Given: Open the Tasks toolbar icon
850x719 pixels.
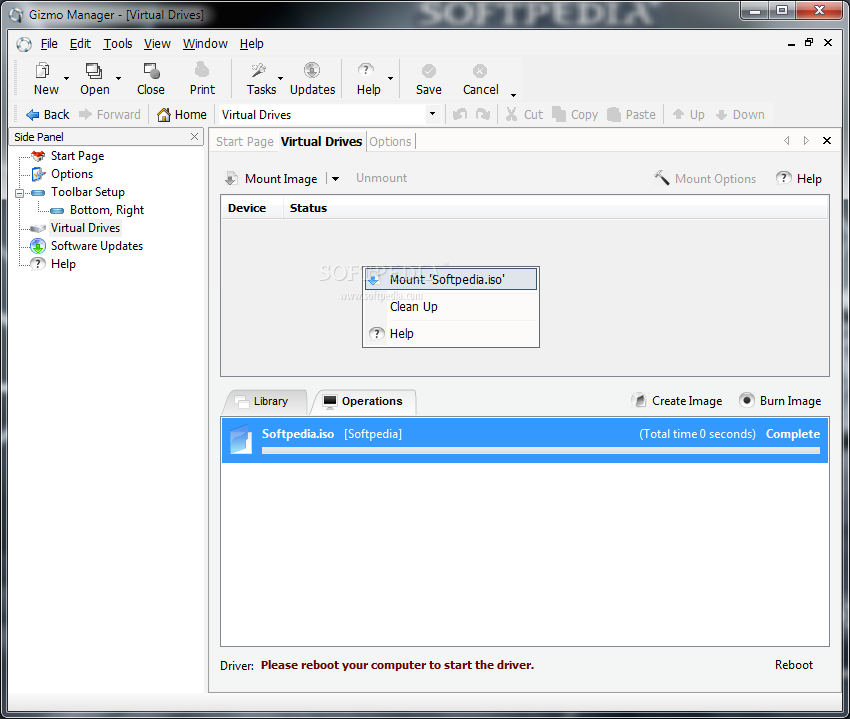Looking at the screenshot, I should (x=259, y=70).
